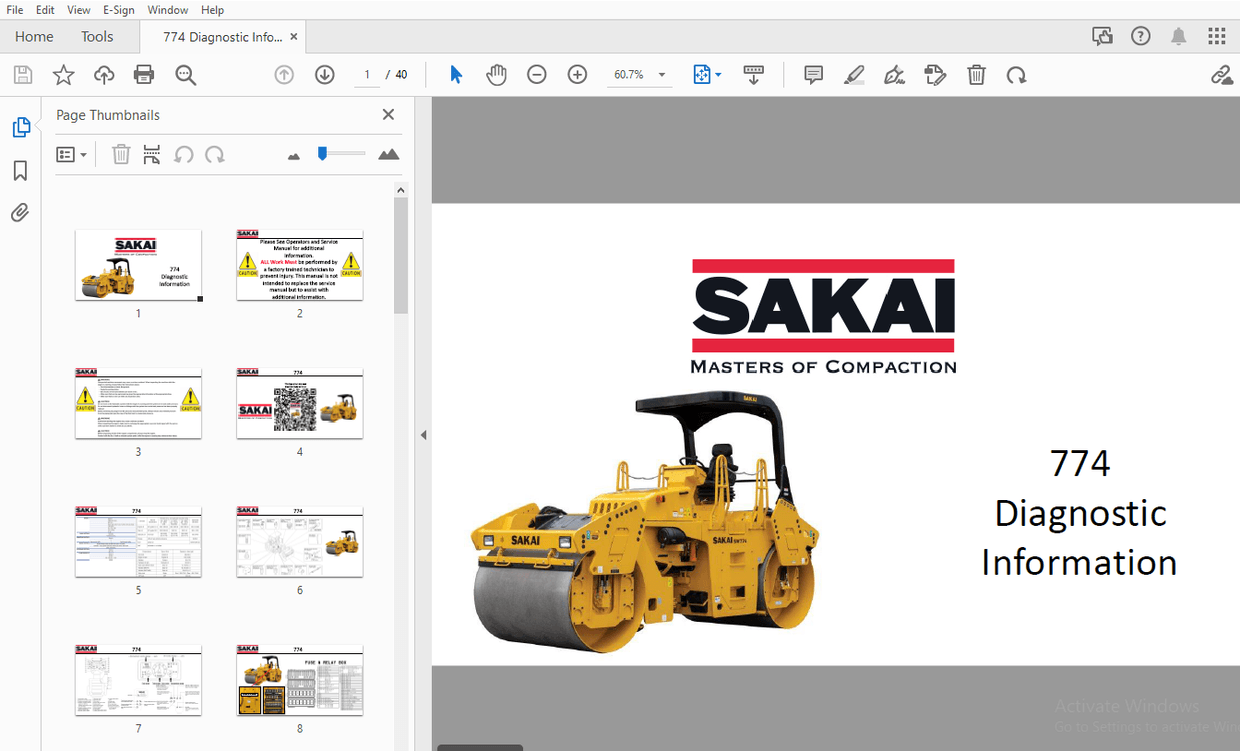
Task: Go to previous page arrow
Action: coord(284,75)
